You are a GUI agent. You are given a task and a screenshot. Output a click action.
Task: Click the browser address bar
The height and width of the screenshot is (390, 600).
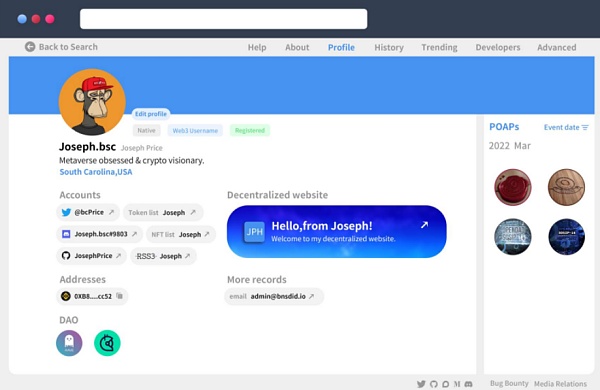pyautogui.click(x=223, y=19)
